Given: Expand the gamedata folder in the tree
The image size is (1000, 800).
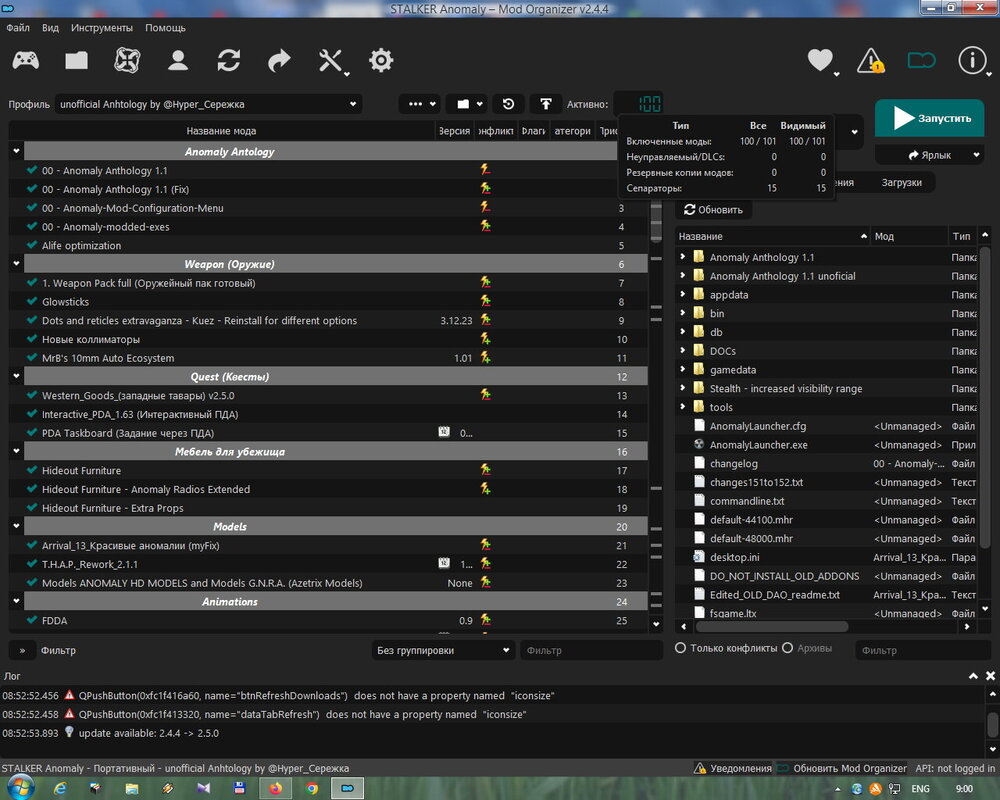Looking at the screenshot, I should pyautogui.click(x=683, y=370).
